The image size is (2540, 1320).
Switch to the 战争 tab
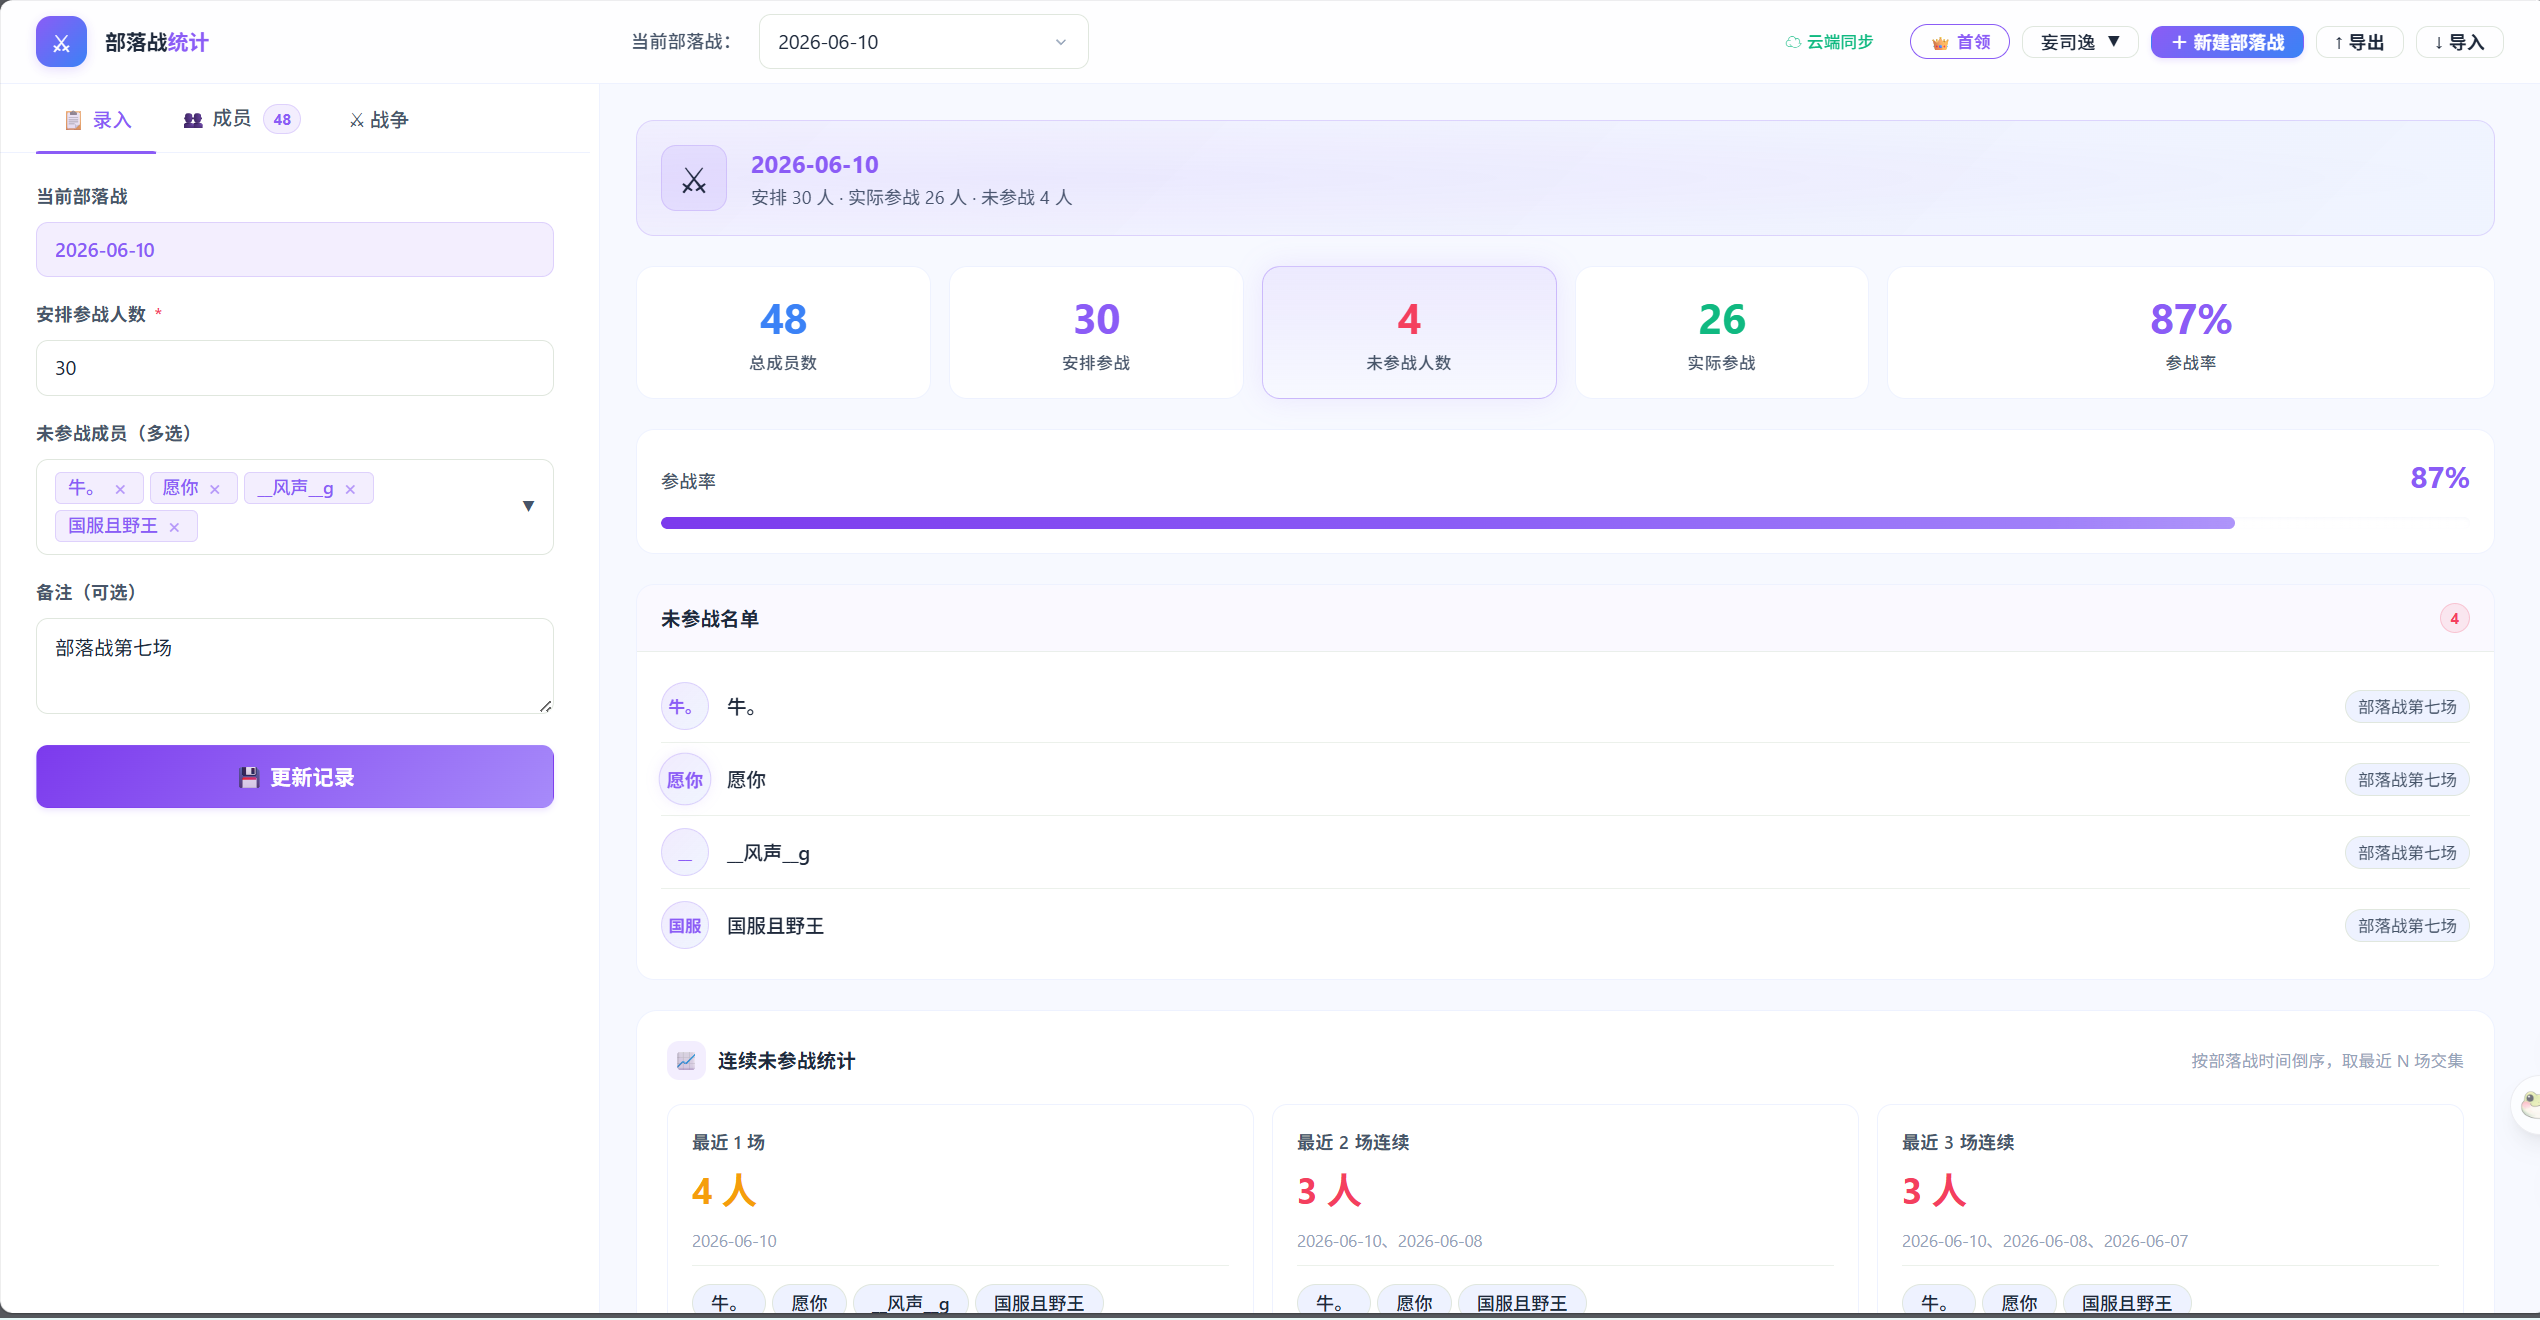[379, 120]
